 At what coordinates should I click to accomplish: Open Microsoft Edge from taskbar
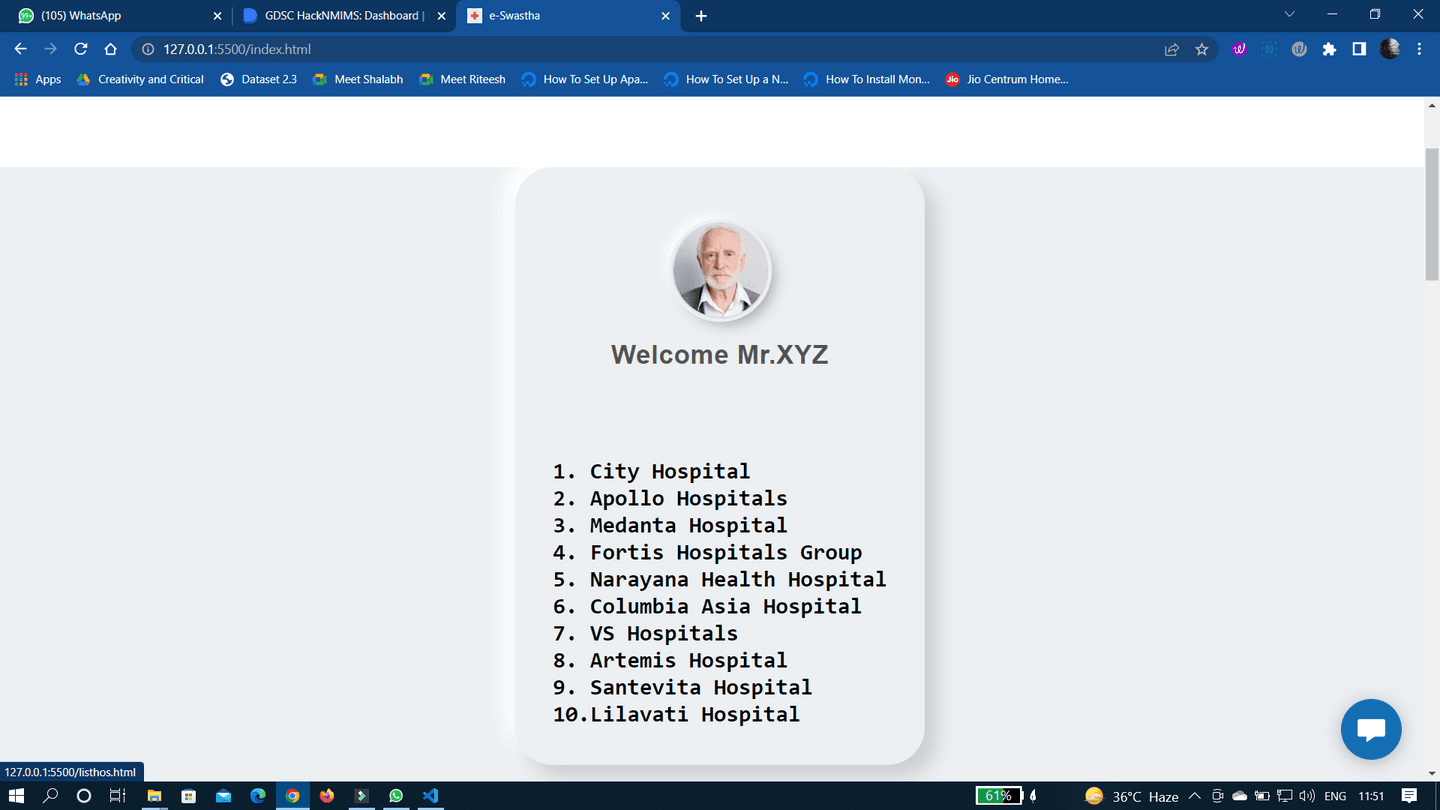(x=258, y=796)
